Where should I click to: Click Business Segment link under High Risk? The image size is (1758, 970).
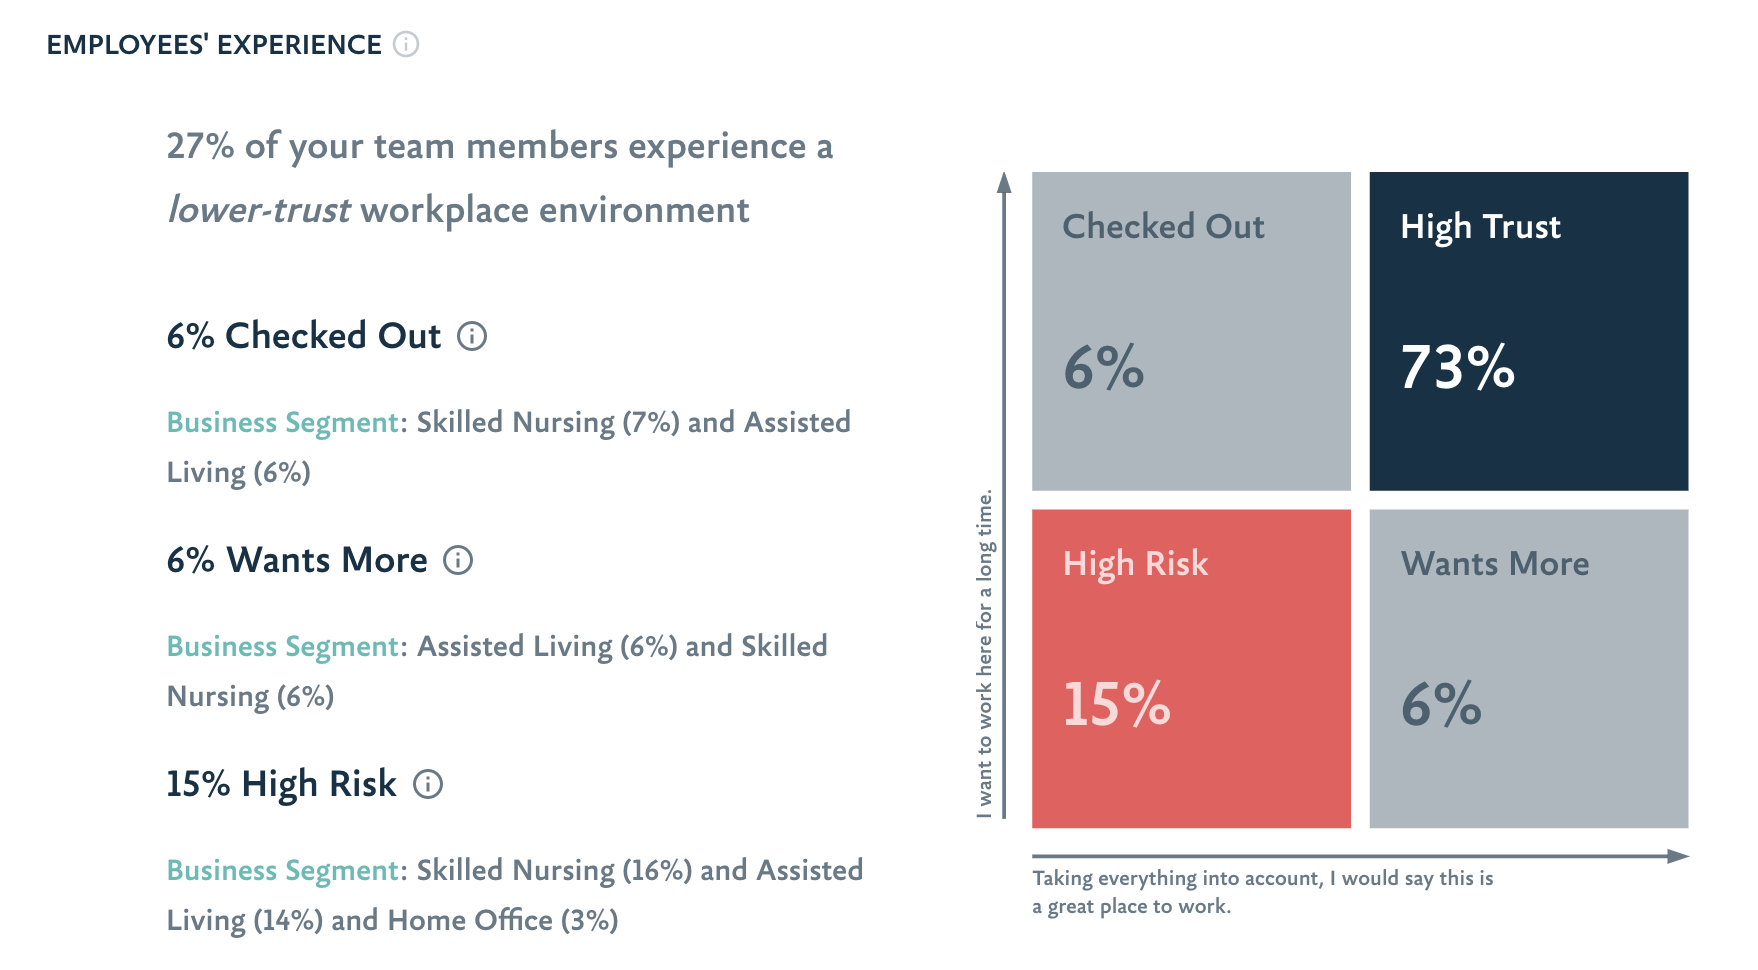(283, 870)
